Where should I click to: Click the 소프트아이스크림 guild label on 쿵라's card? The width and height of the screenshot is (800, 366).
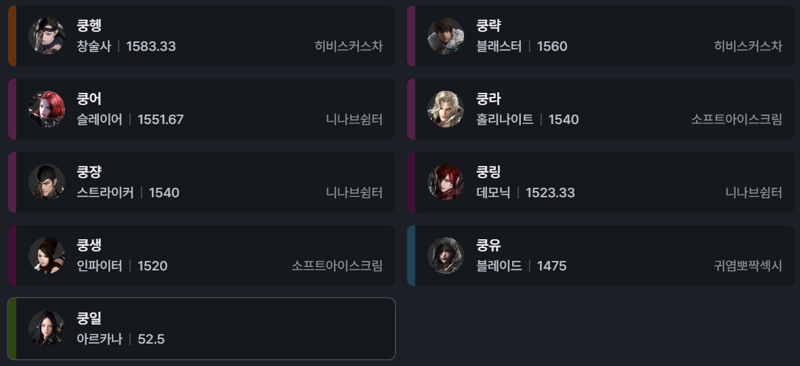pyautogui.click(x=736, y=119)
